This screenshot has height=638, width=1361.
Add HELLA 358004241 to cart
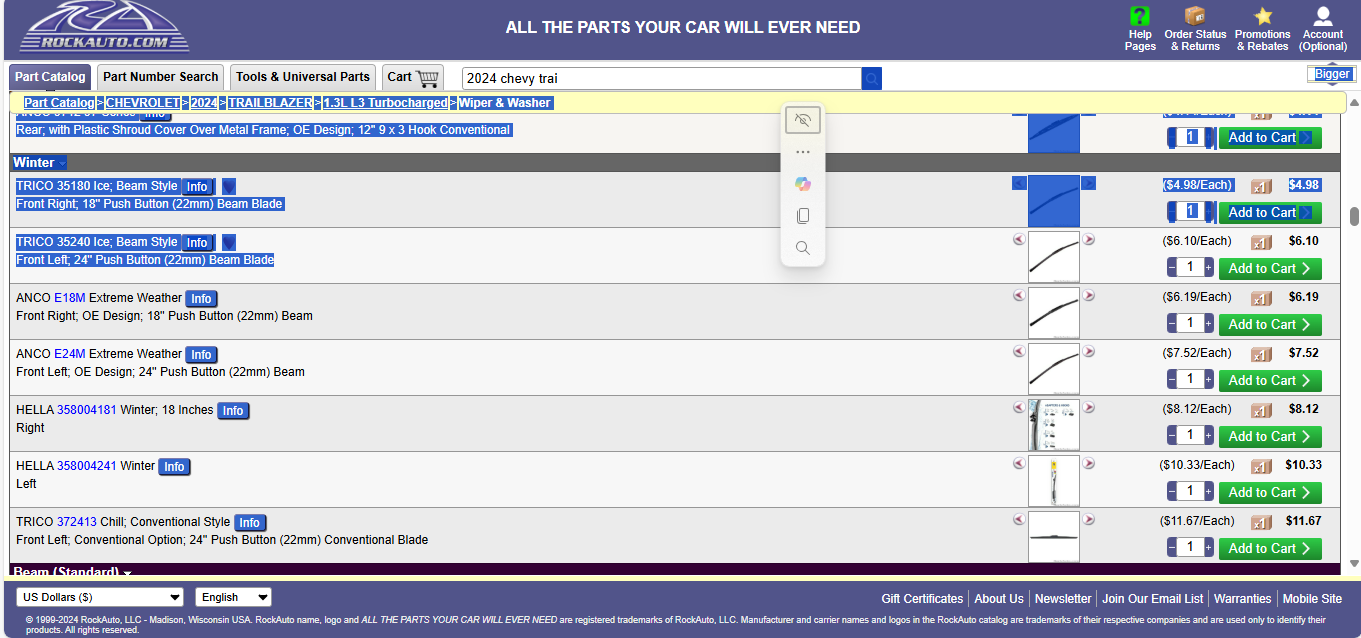point(1270,492)
